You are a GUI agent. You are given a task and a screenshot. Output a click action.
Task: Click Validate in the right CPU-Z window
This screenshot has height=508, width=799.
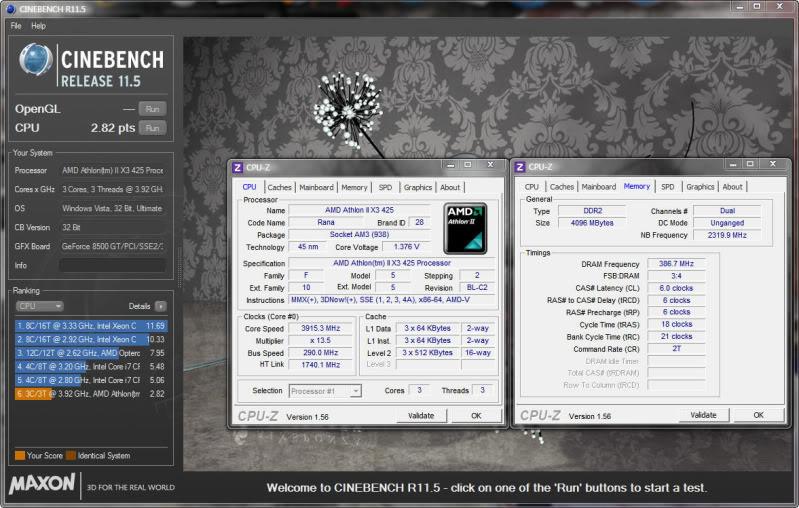point(704,415)
